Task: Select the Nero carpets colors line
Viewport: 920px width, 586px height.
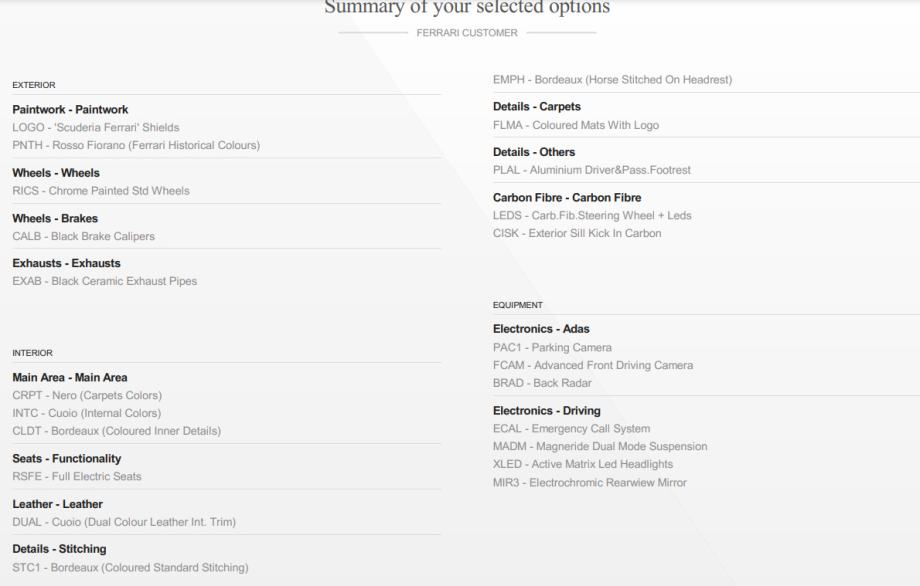Action: (86, 395)
